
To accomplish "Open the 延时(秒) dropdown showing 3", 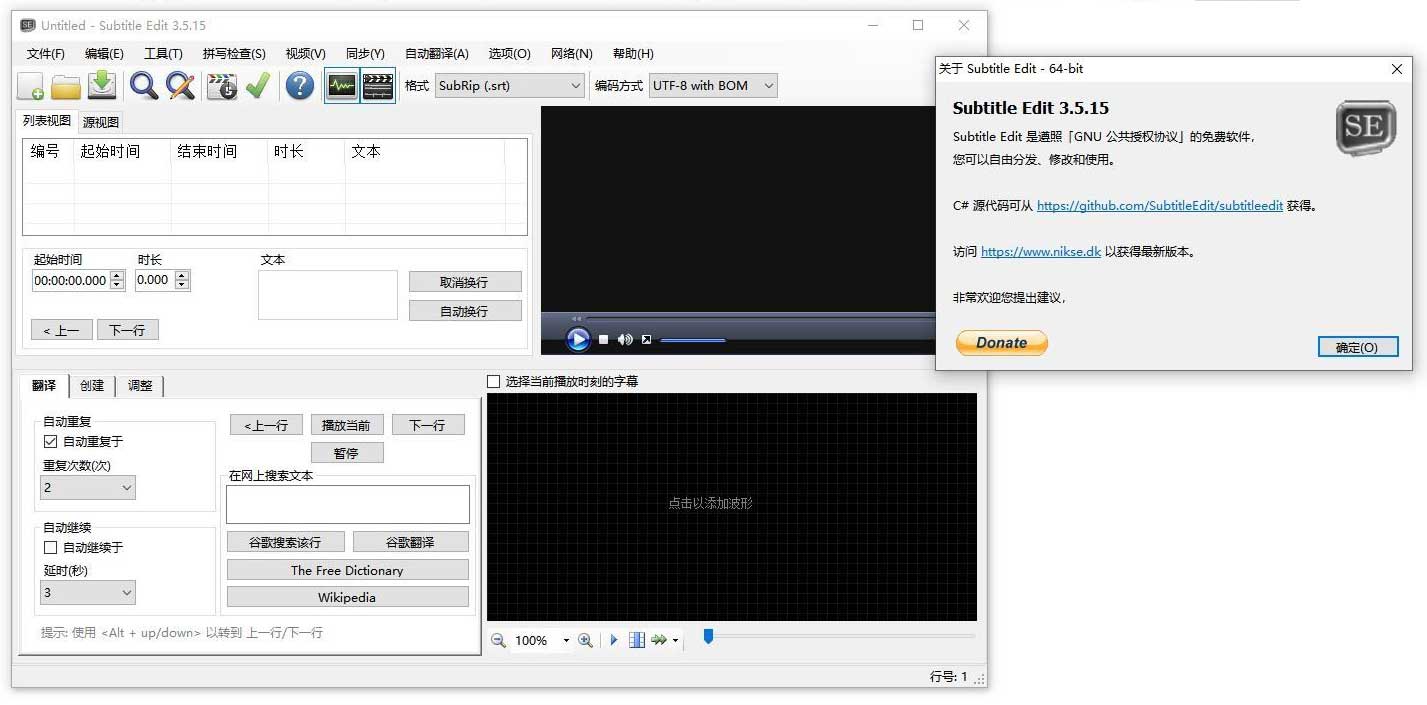I will tap(88, 592).
